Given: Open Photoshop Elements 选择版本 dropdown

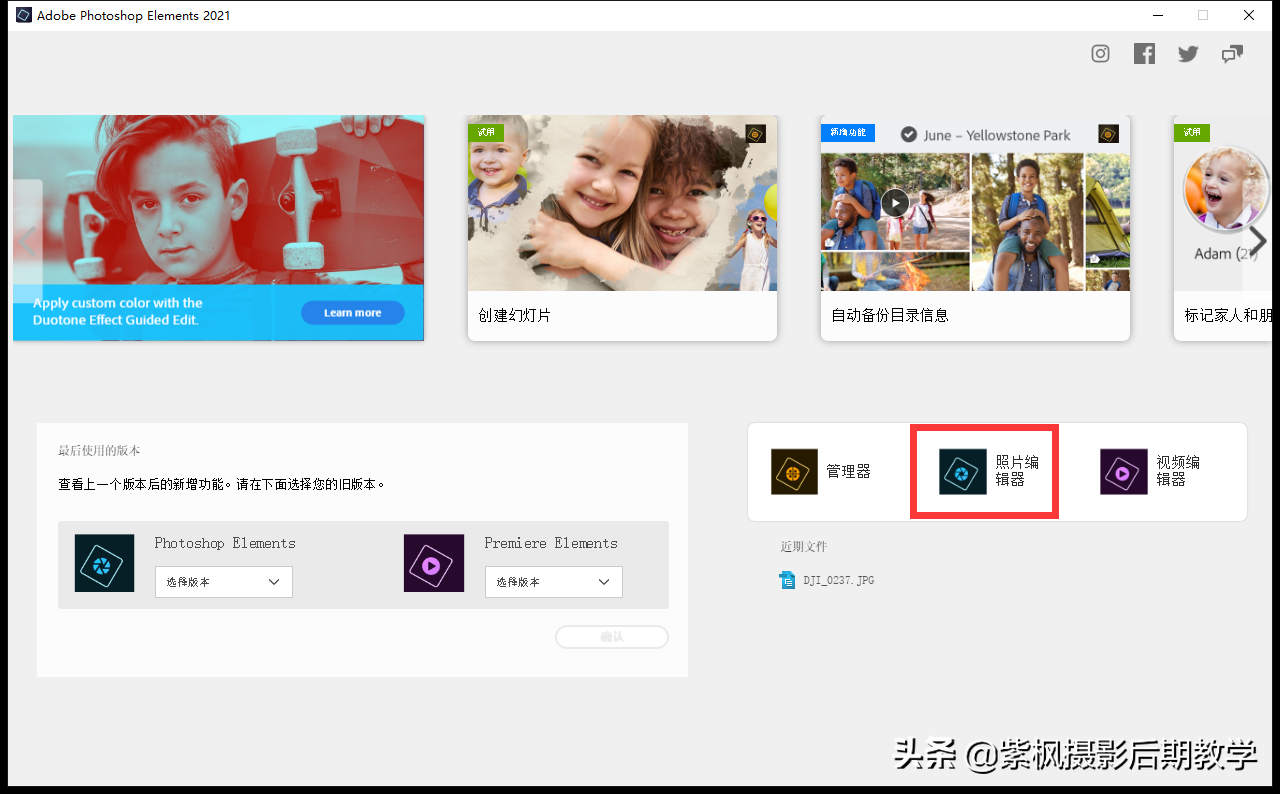Looking at the screenshot, I should (x=224, y=582).
